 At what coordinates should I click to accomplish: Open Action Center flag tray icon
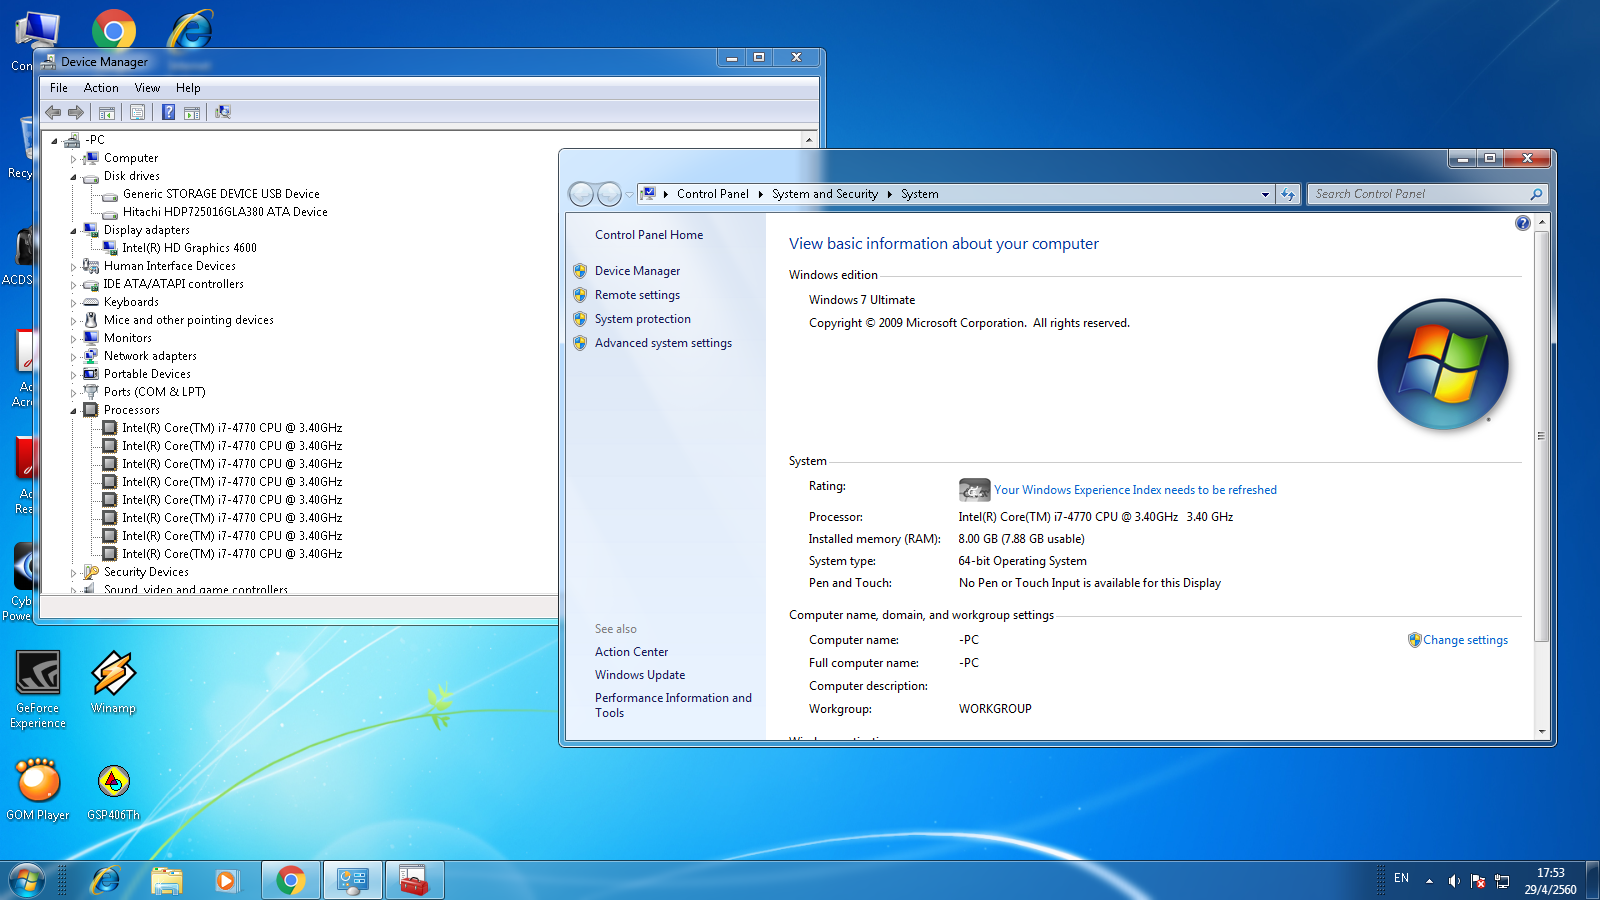[x=1477, y=881]
